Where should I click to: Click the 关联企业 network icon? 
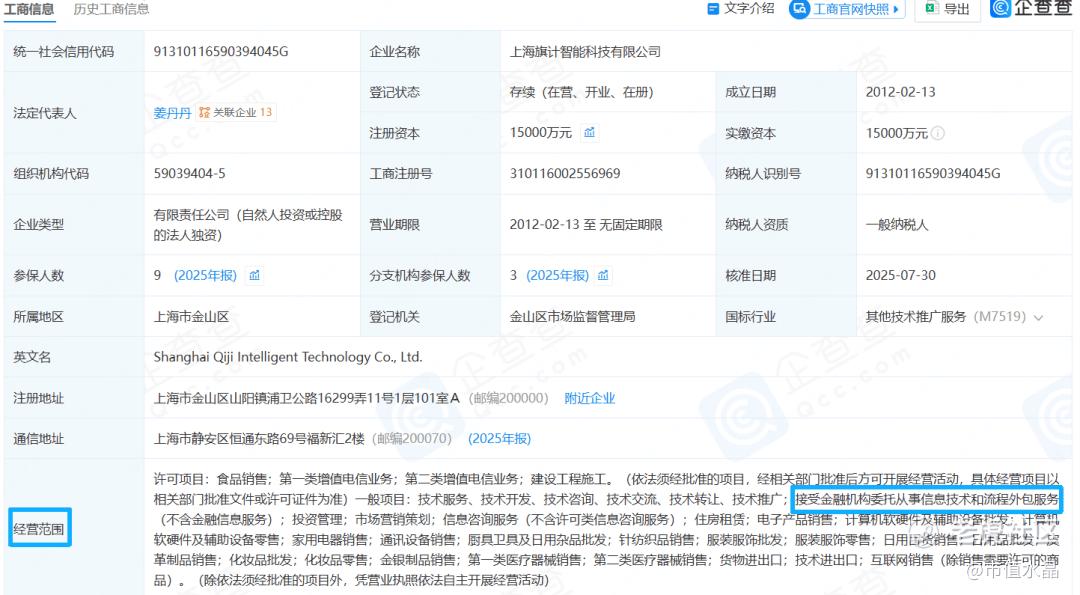pyautogui.click(x=204, y=112)
